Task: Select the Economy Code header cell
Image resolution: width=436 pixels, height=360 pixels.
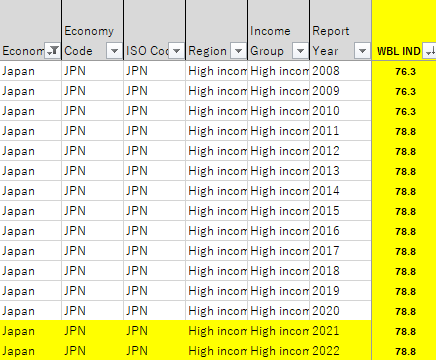Action: [x=93, y=30]
